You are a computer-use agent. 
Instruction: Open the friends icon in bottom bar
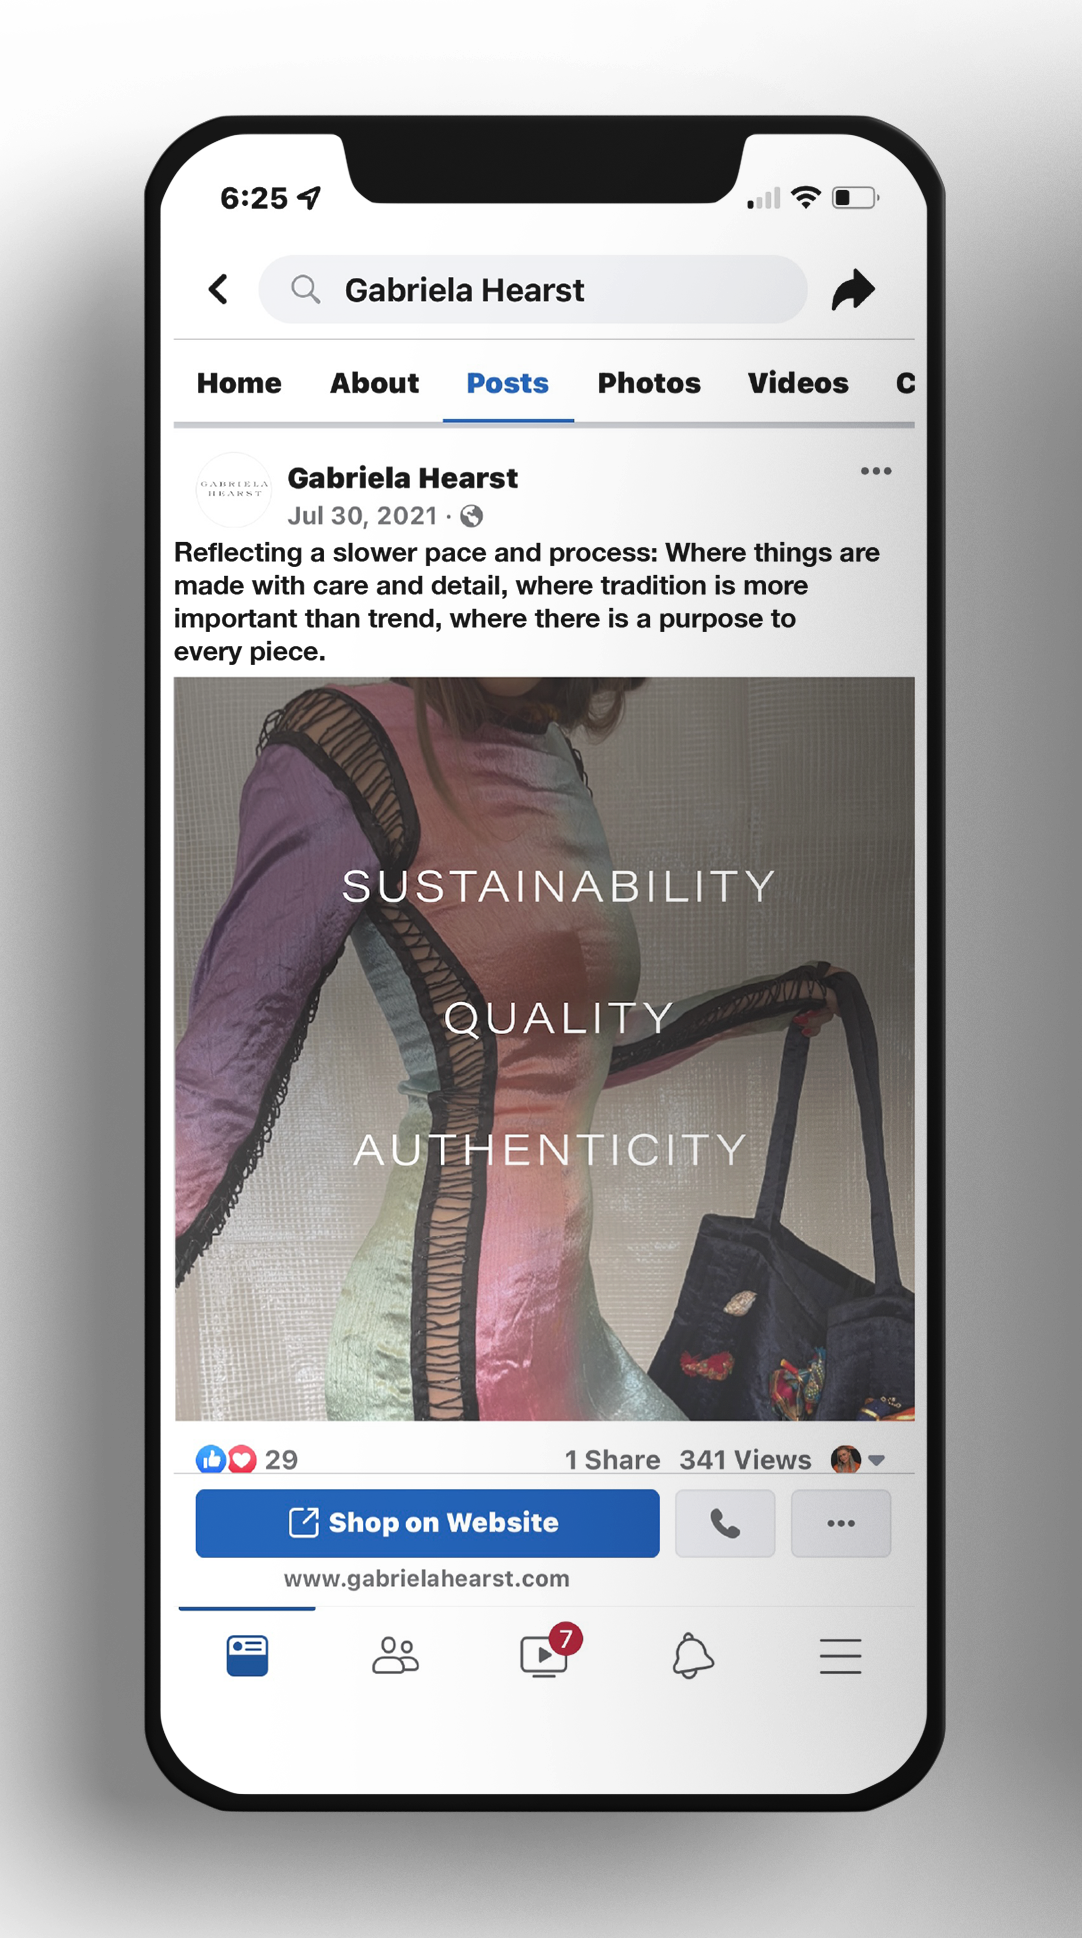point(395,1656)
